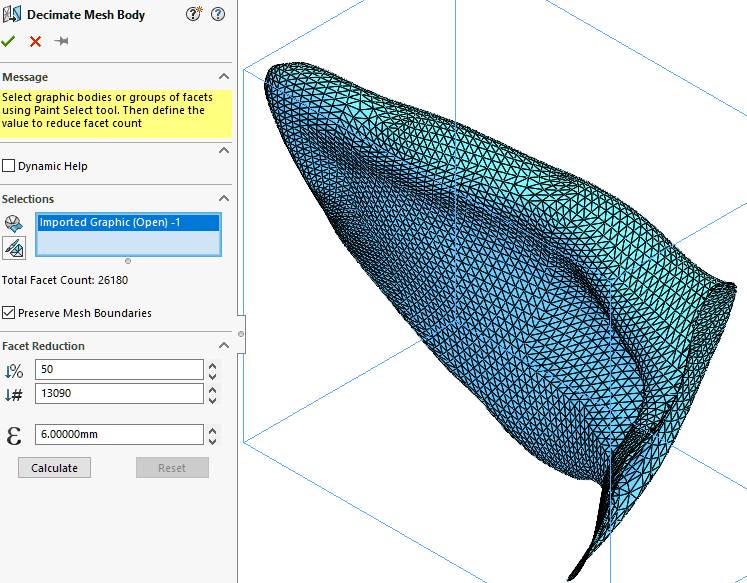Decrease the deviation tolerance stepper
Viewport: 747px width, 583px height.
pos(212,440)
